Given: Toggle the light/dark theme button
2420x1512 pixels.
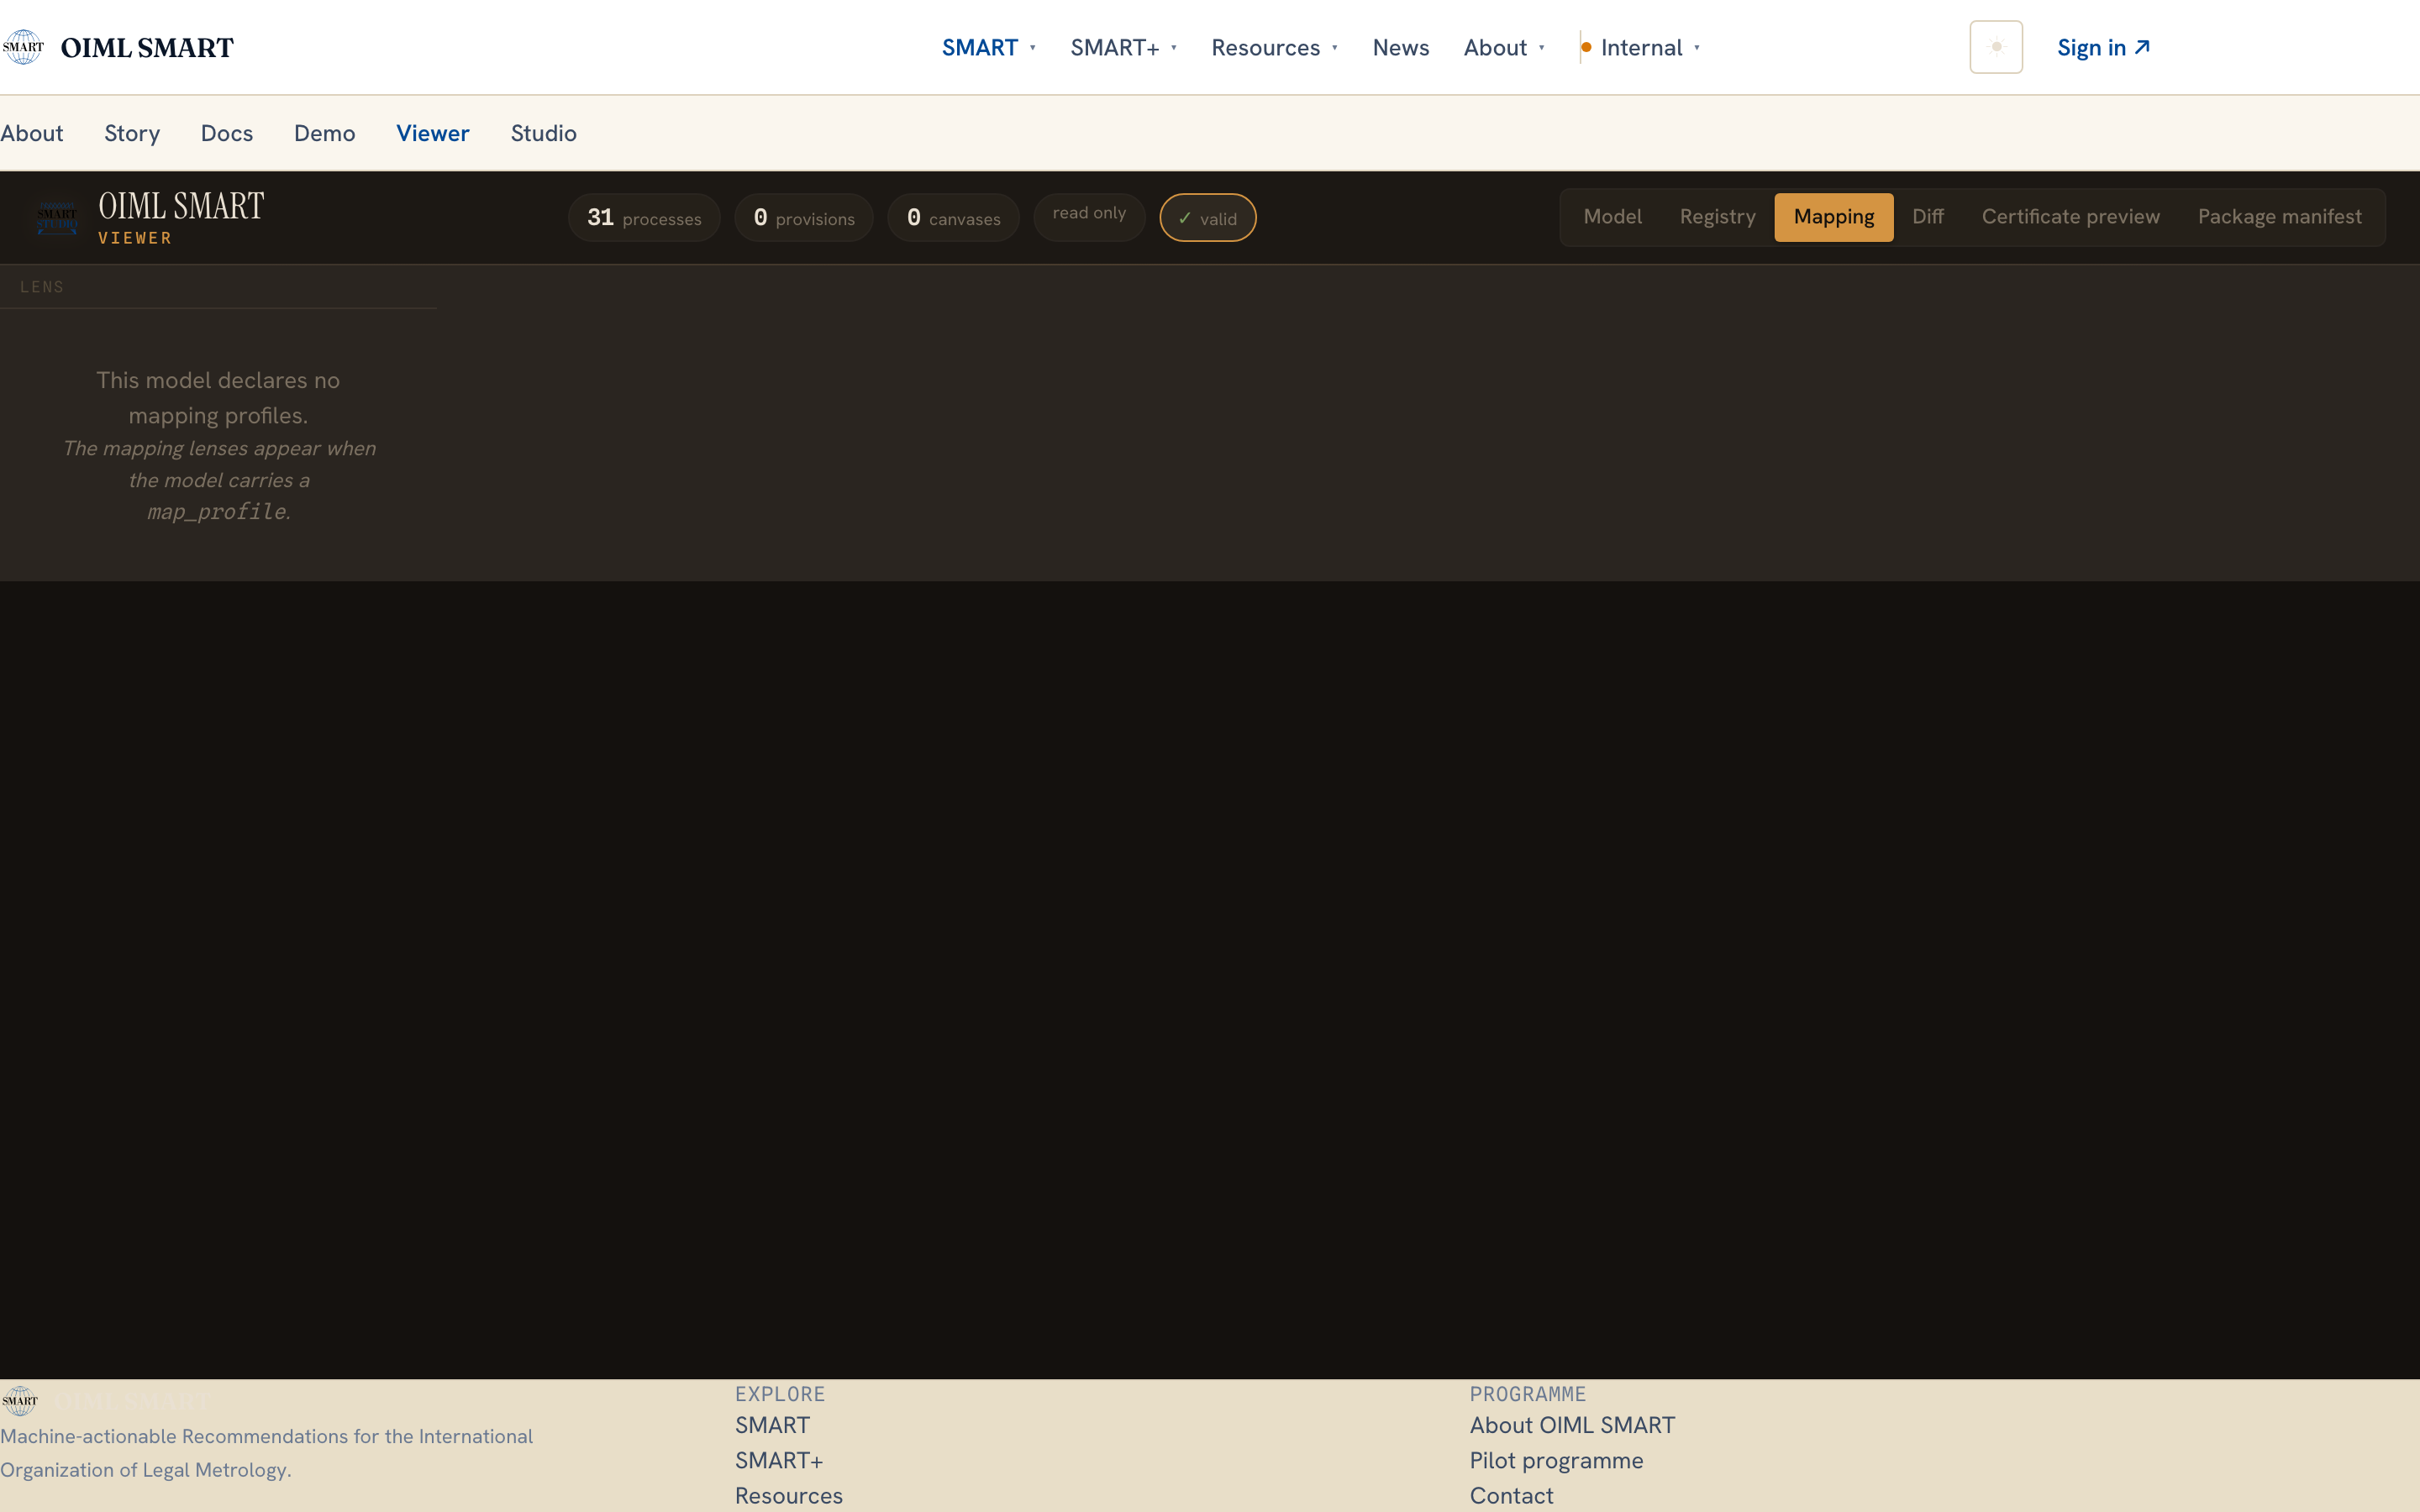Looking at the screenshot, I should (1995, 47).
